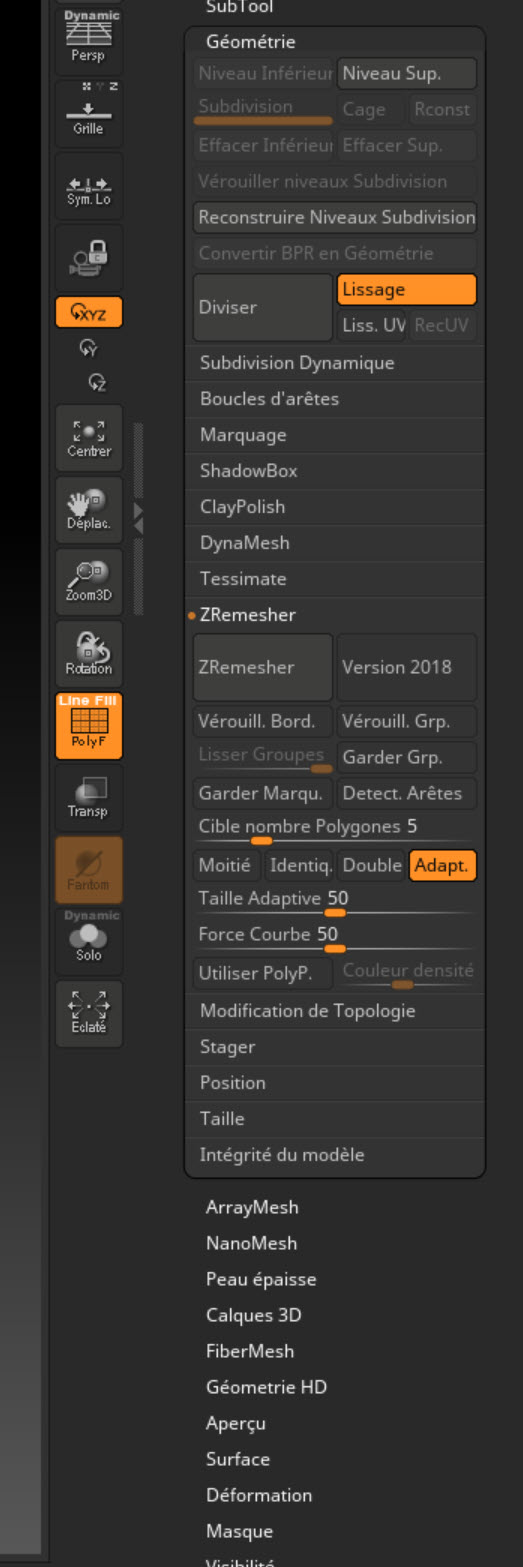523x1567 pixels.
Task: Open the FiberMesh sub-palette
Action: point(250,1351)
